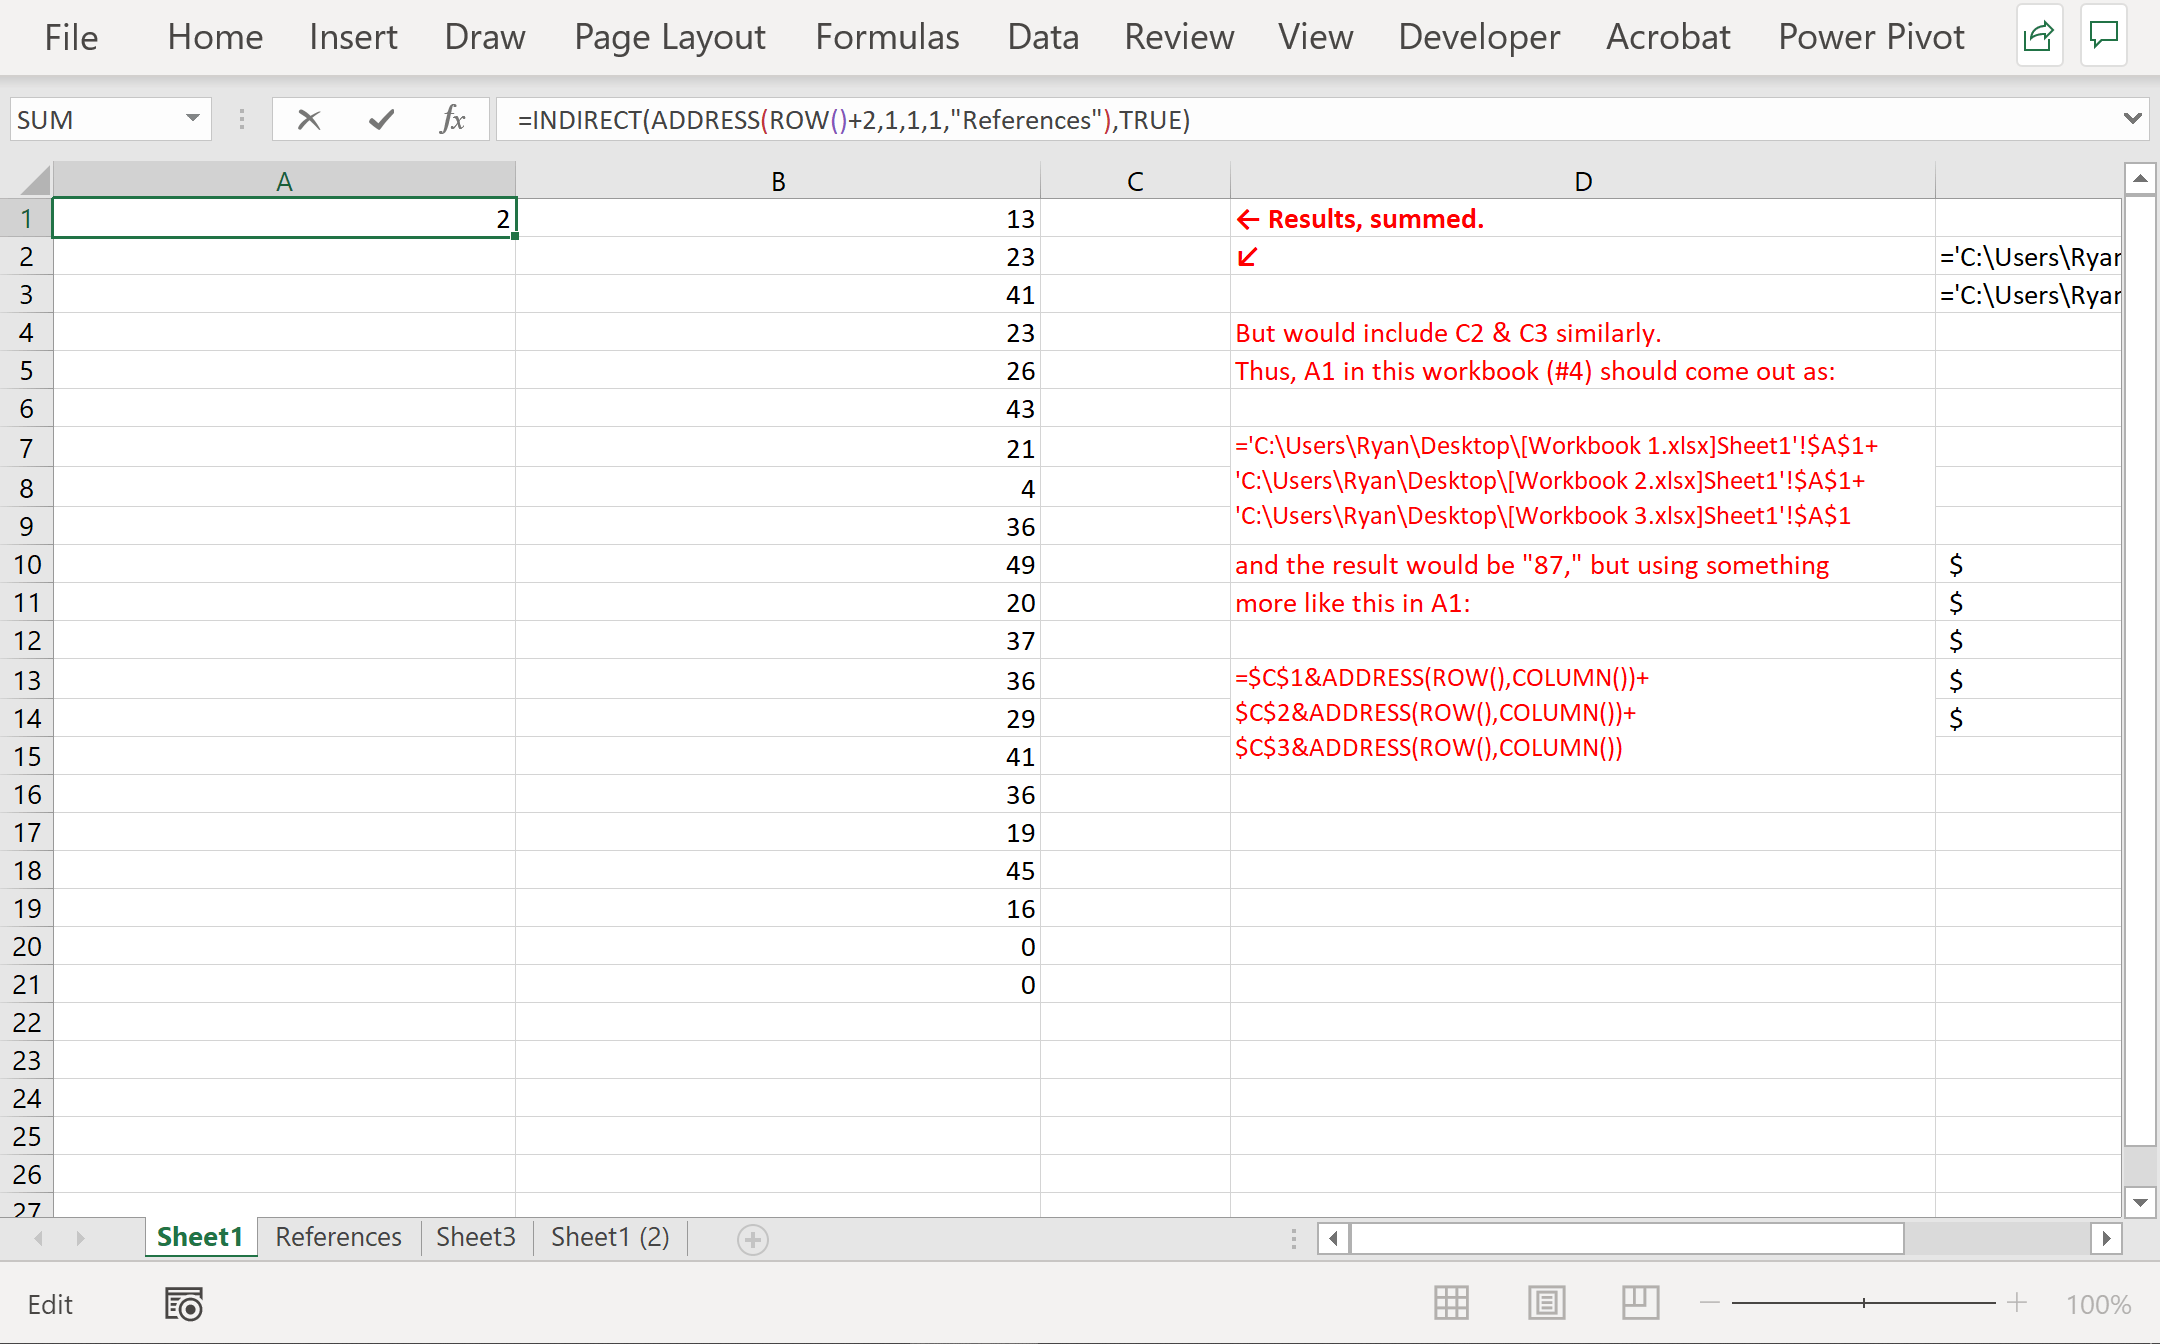This screenshot has height=1344, width=2160.
Task: Switch to Page Break Preview mode
Action: [1640, 1303]
